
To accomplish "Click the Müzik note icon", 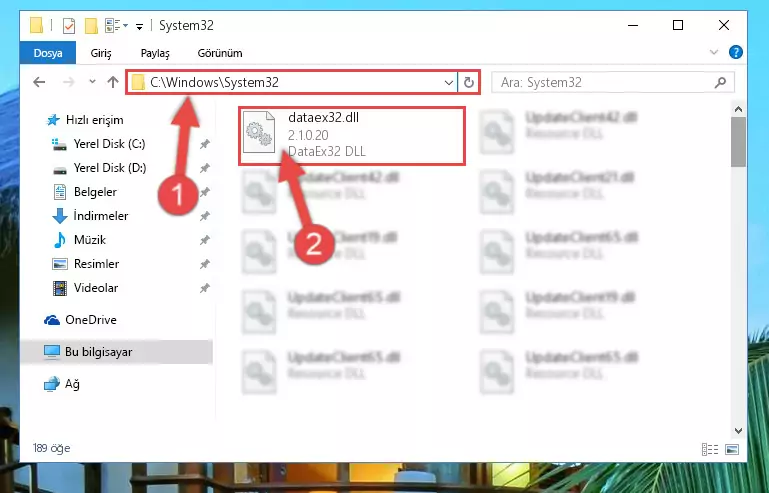I will pyautogui.click(x=60, y=240).
